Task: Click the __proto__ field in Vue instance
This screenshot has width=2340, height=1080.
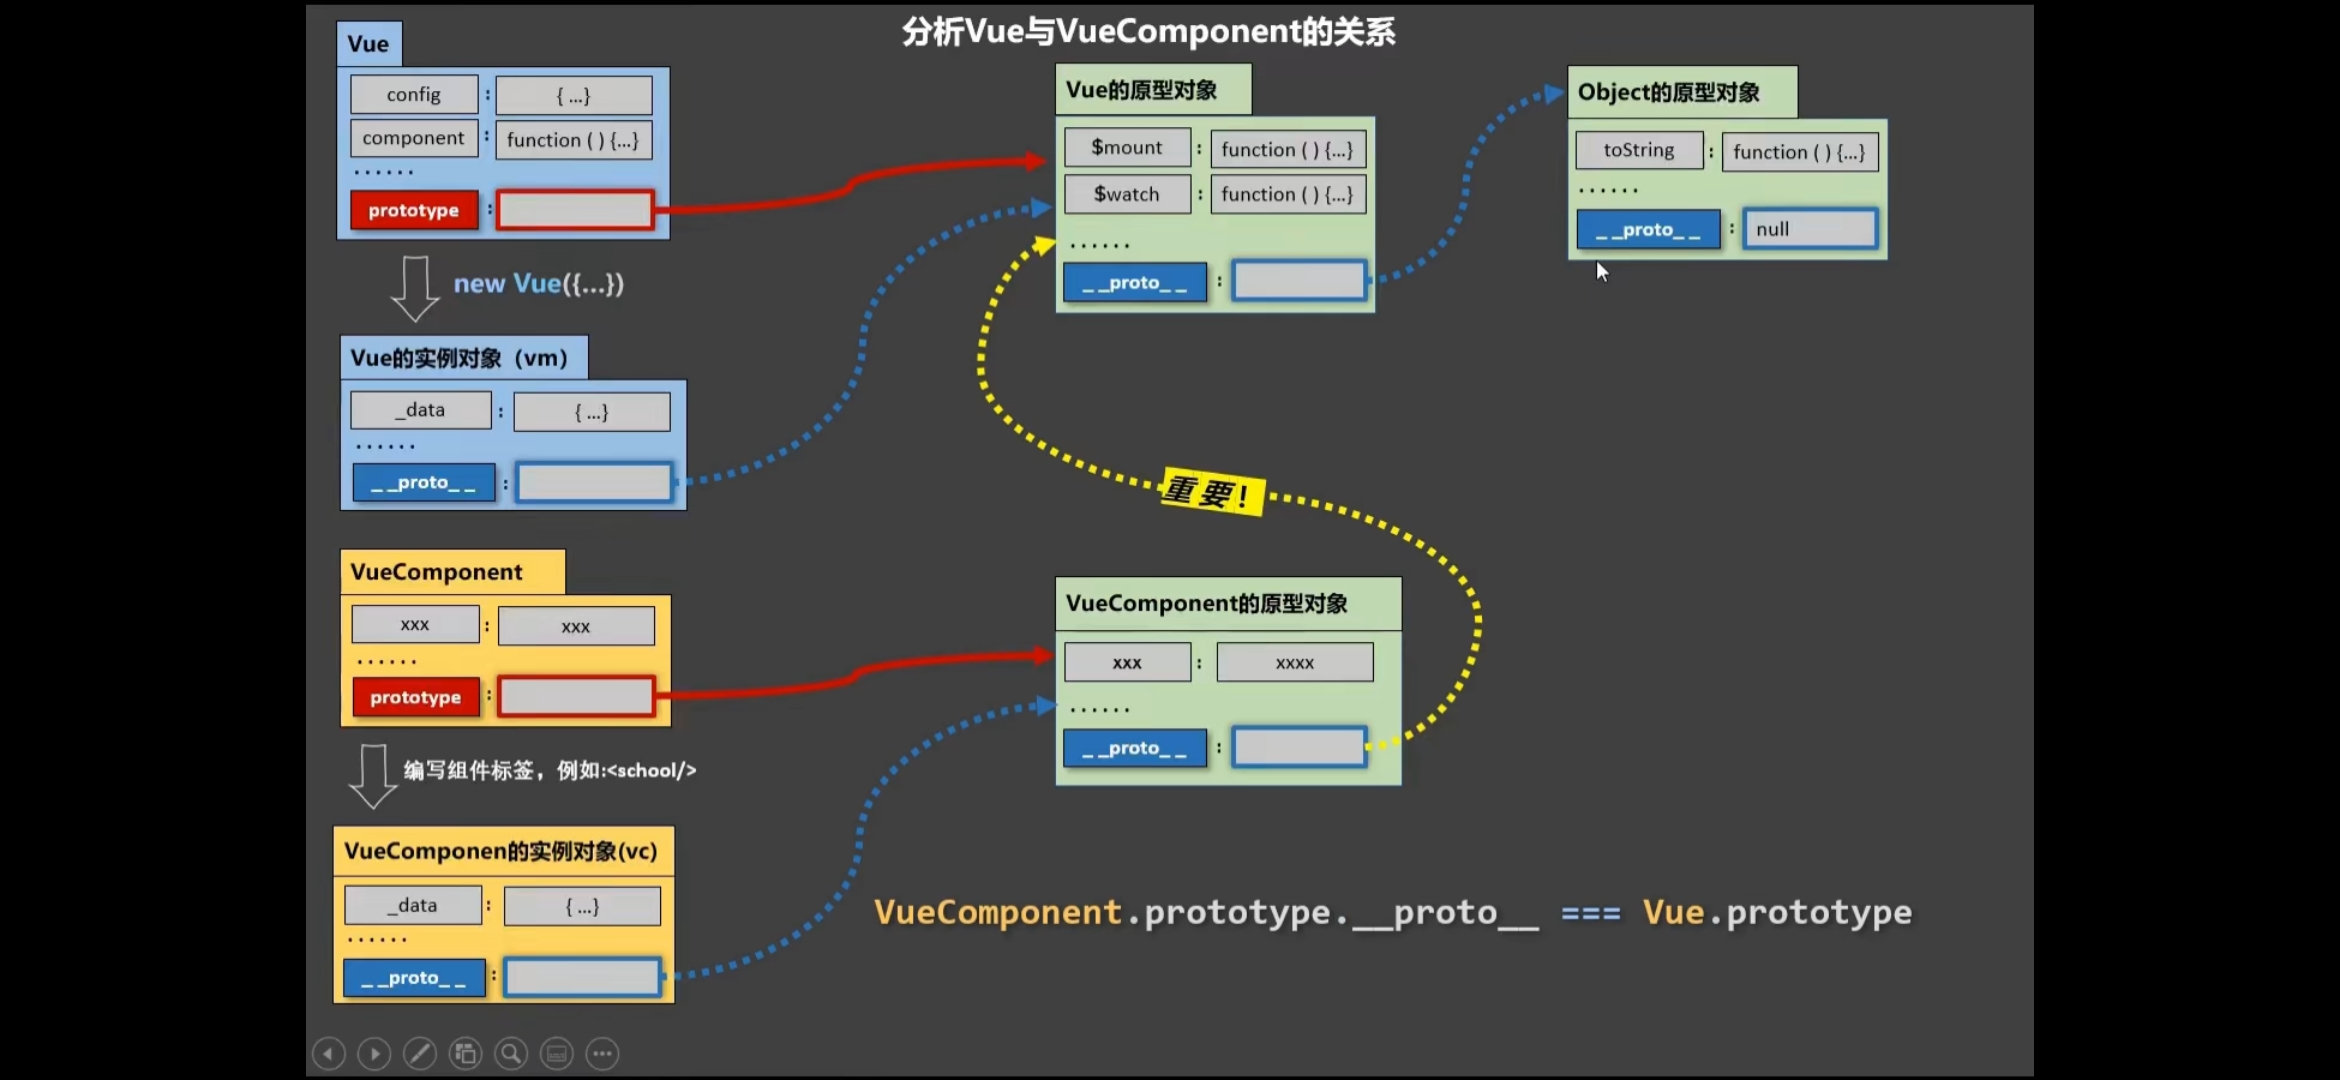Action: [422, 482]
